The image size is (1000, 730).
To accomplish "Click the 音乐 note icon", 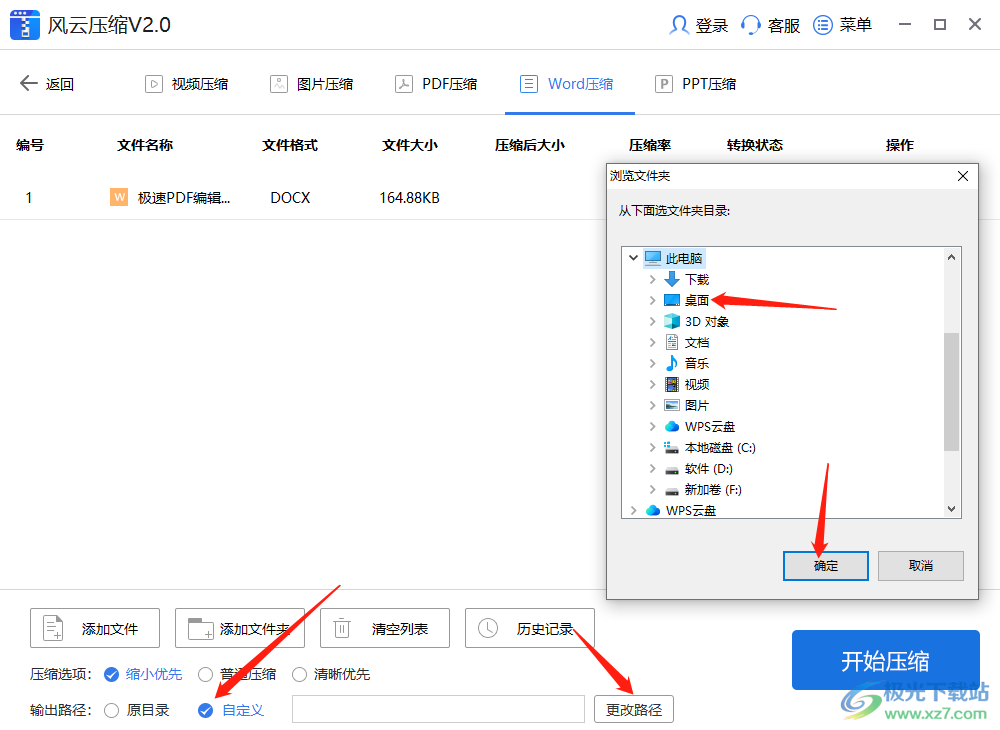I will tap(672, 363).
